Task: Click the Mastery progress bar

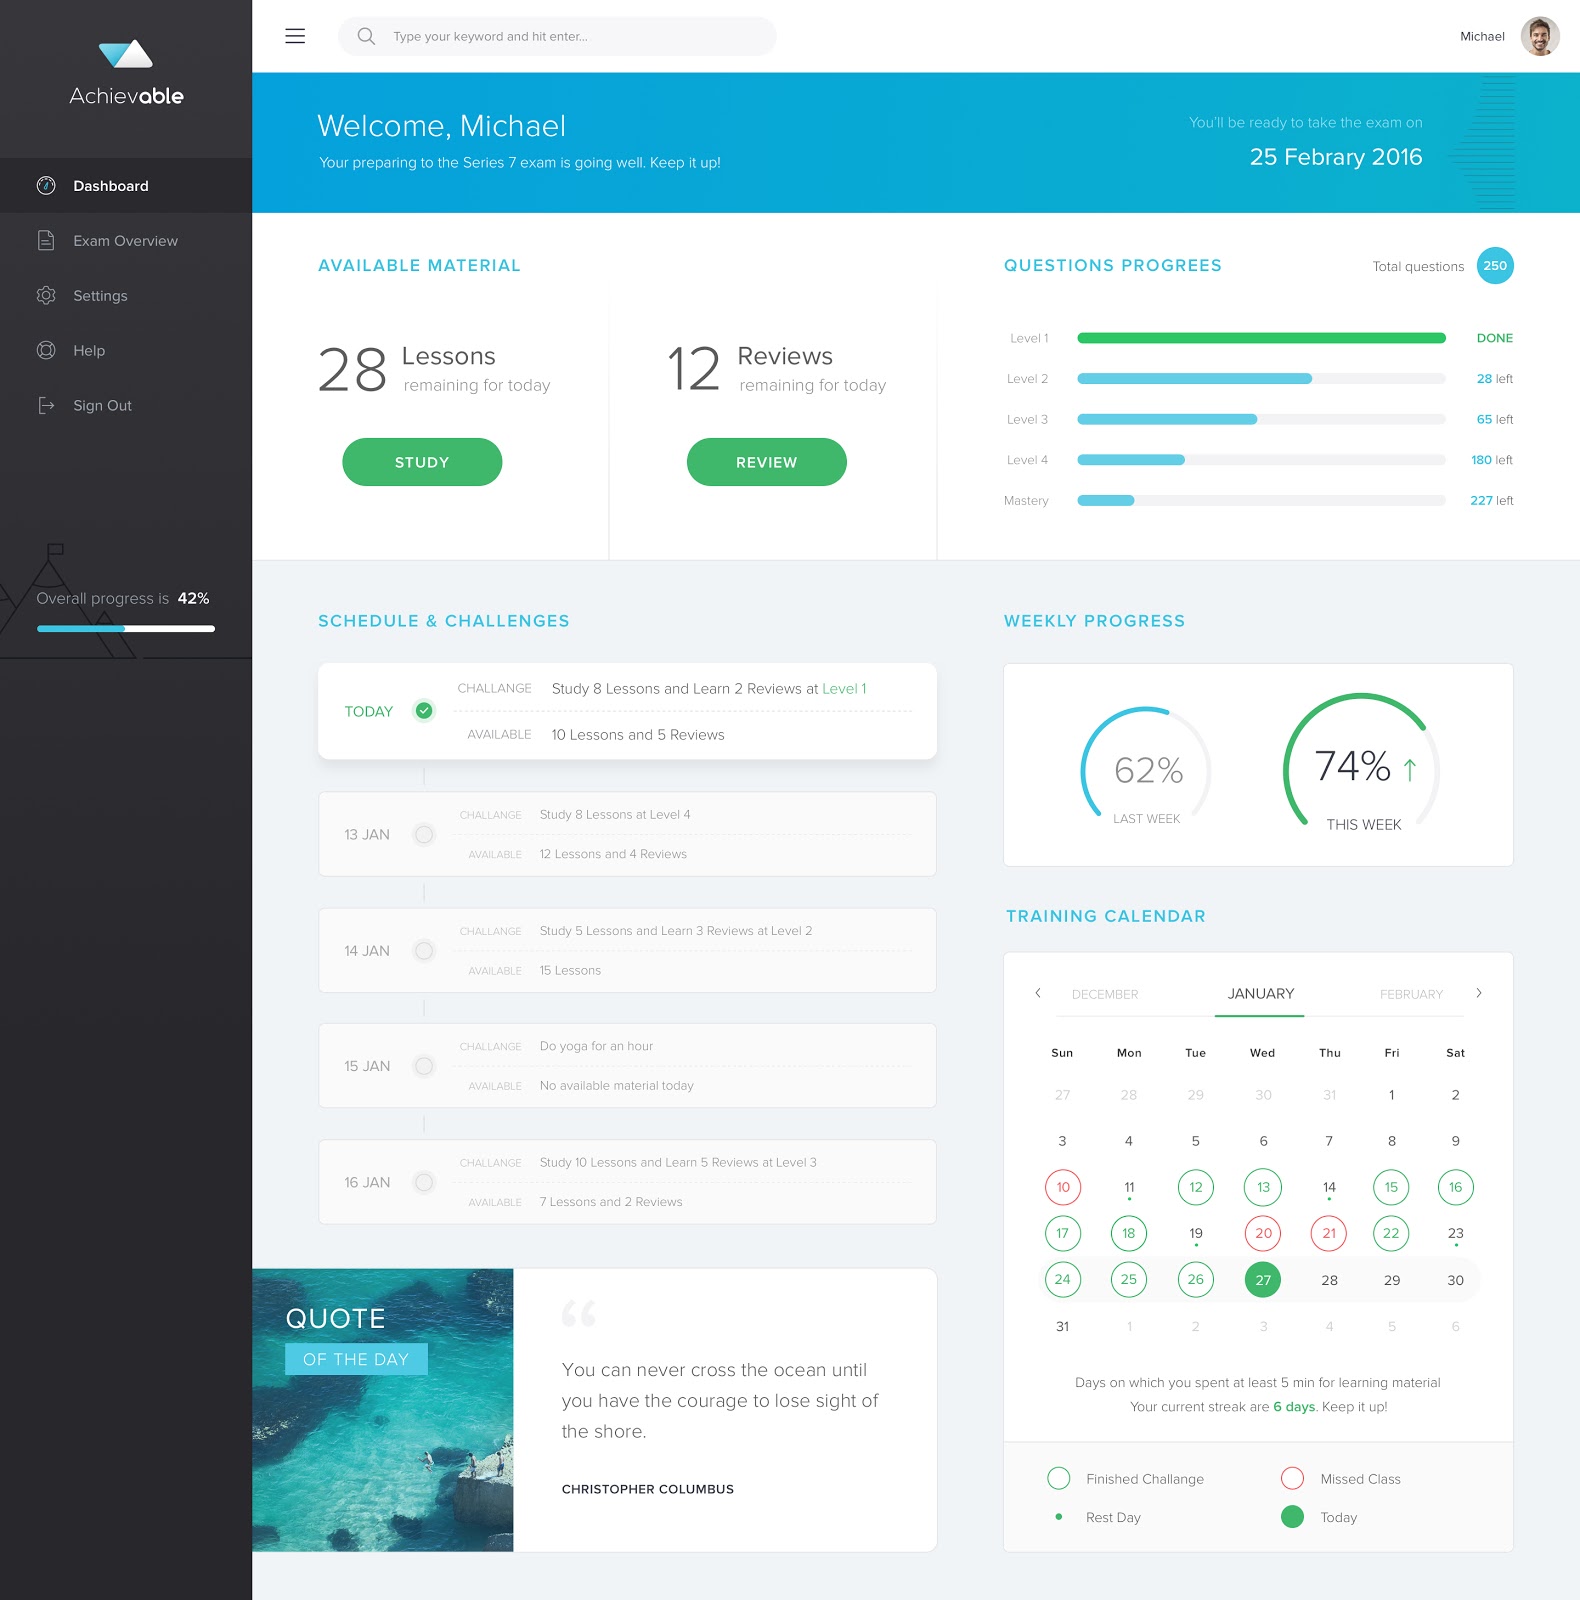Action: (x=1261, y=500)
